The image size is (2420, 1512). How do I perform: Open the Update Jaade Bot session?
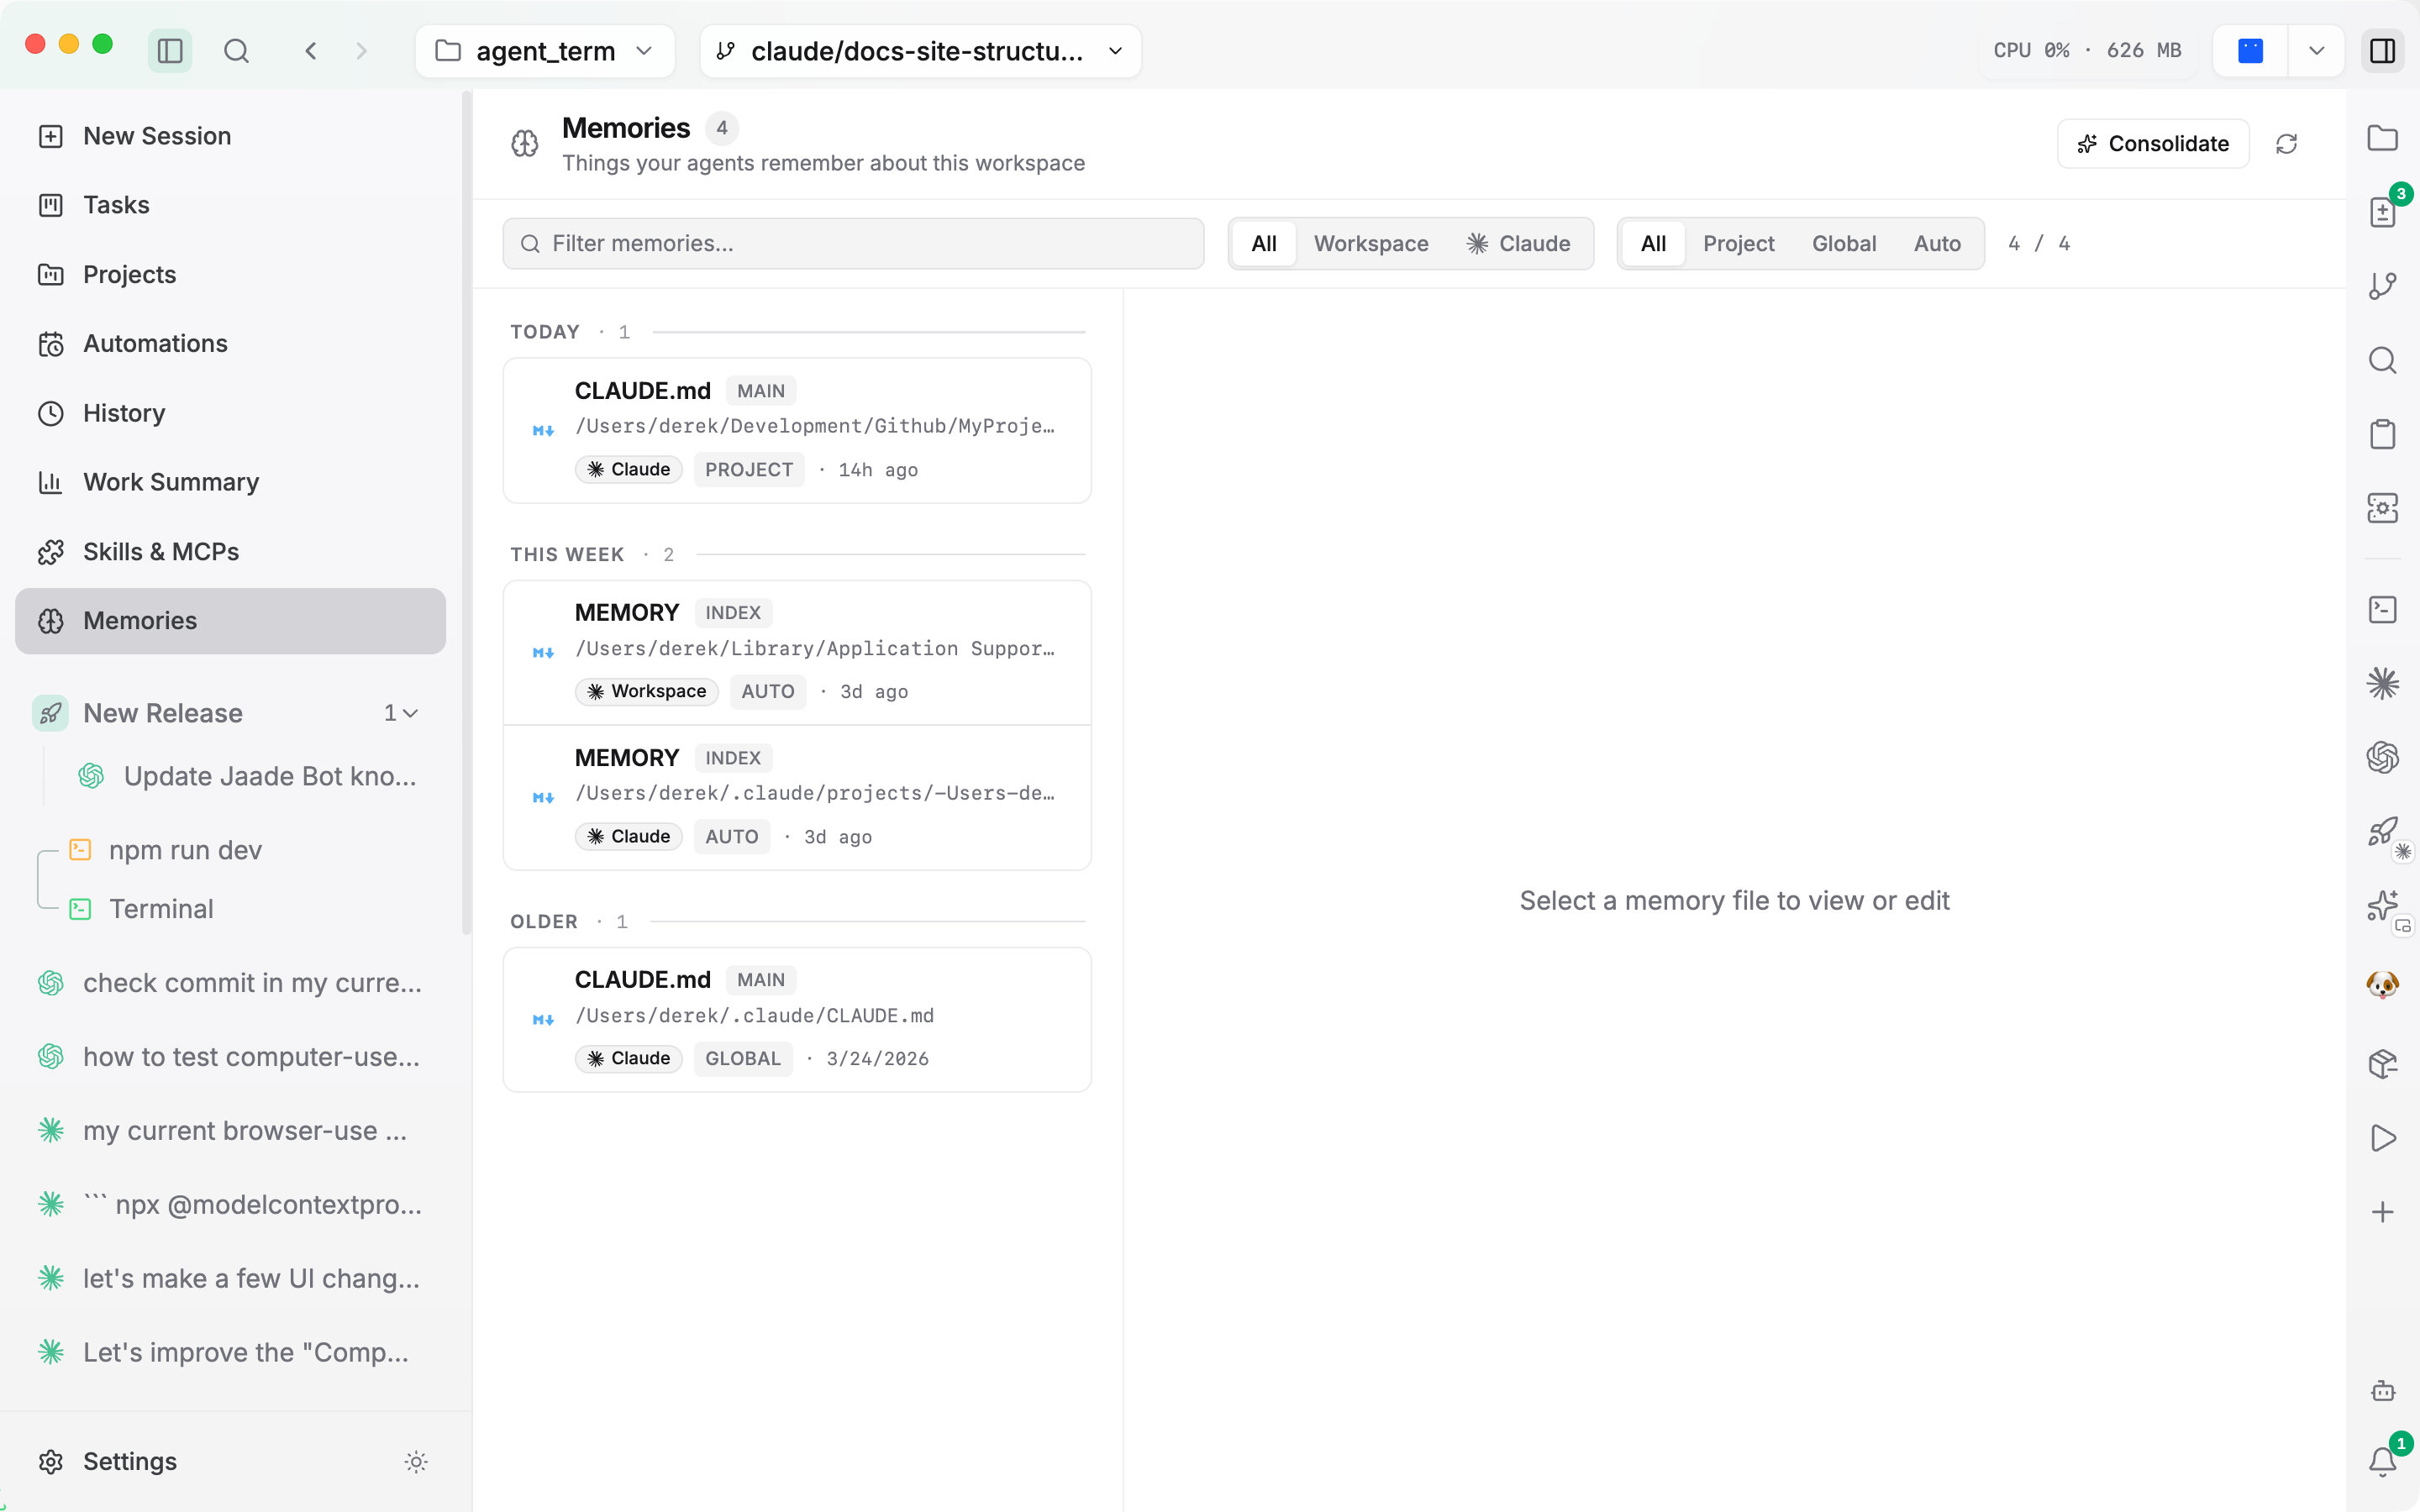pyautogui.click(x=247, y=776)
